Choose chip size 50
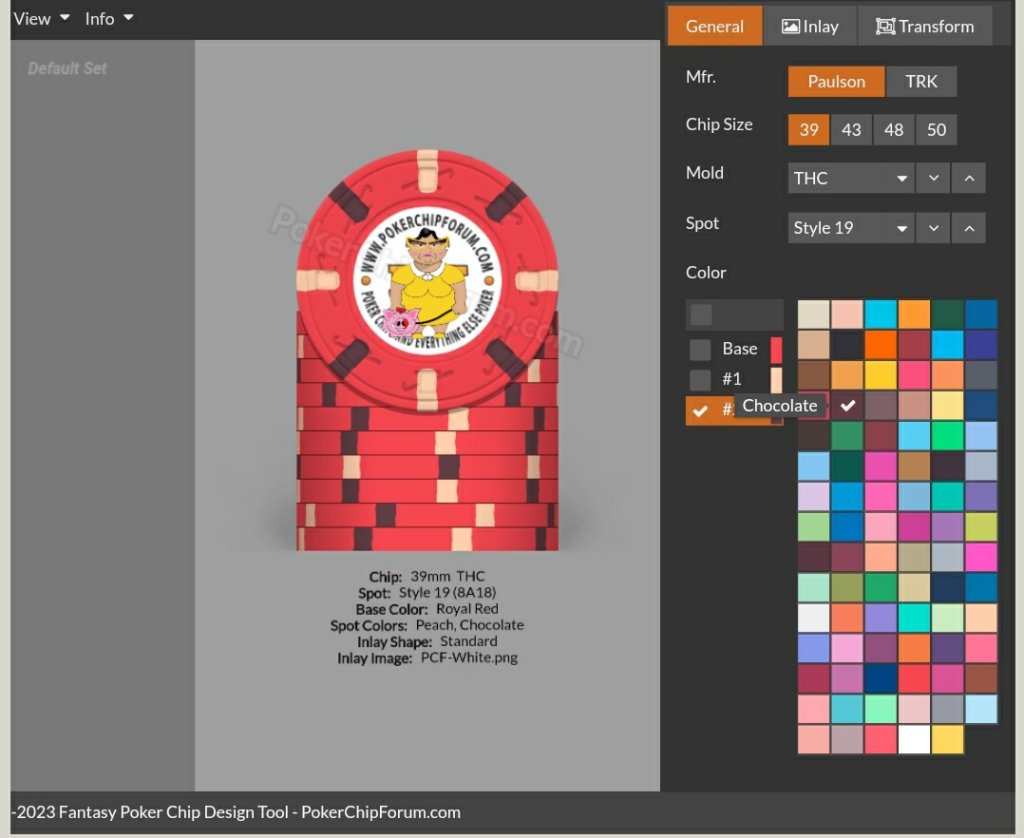This screenshot has width=1024, height=838. coord(936,129)
